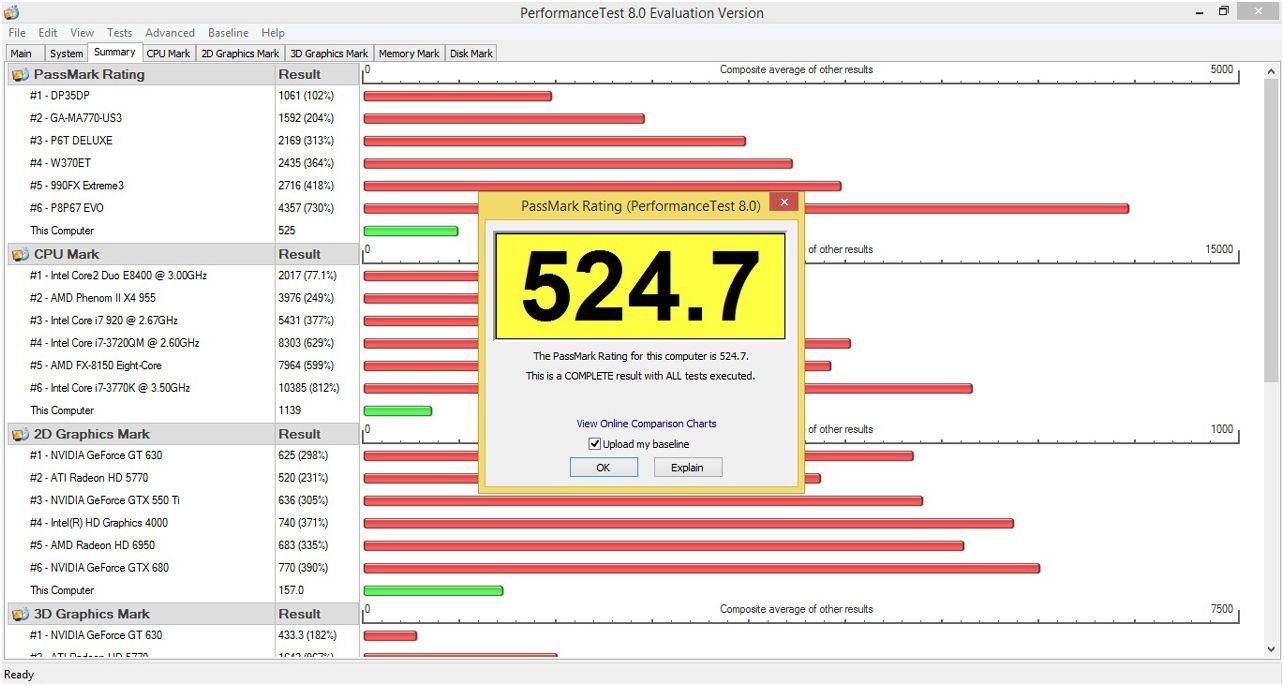The image size is (1284, 686).
Task: Toggle the "Upload my baseline" checkbox
Action: tap(595, 443)
